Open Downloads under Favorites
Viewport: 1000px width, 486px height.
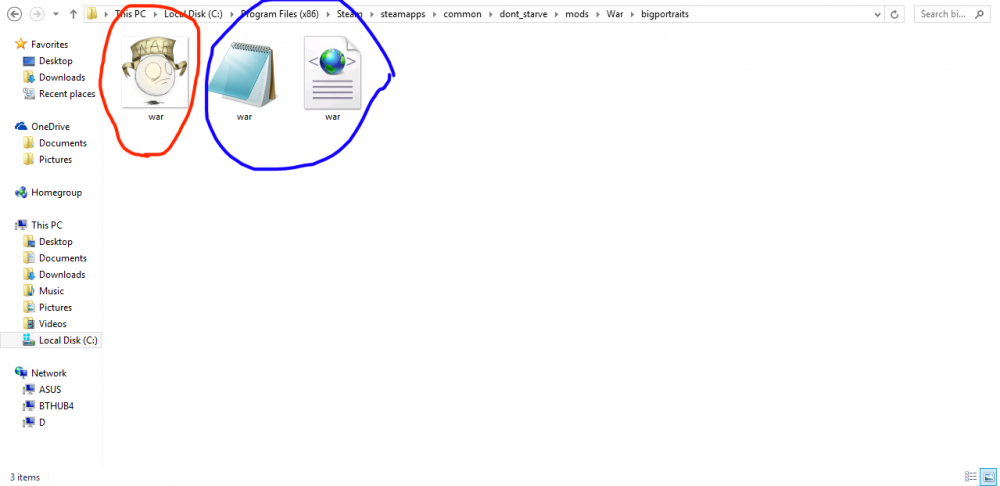click(x=62, y=77)
